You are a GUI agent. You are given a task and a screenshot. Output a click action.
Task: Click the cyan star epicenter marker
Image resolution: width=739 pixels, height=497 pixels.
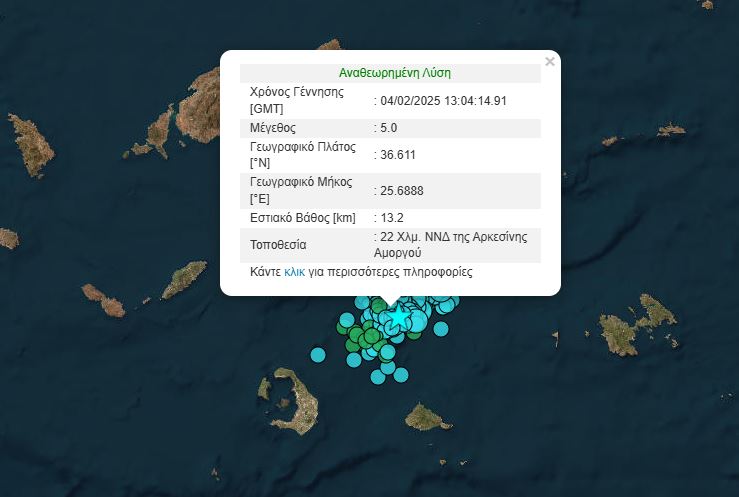[399, 316]
